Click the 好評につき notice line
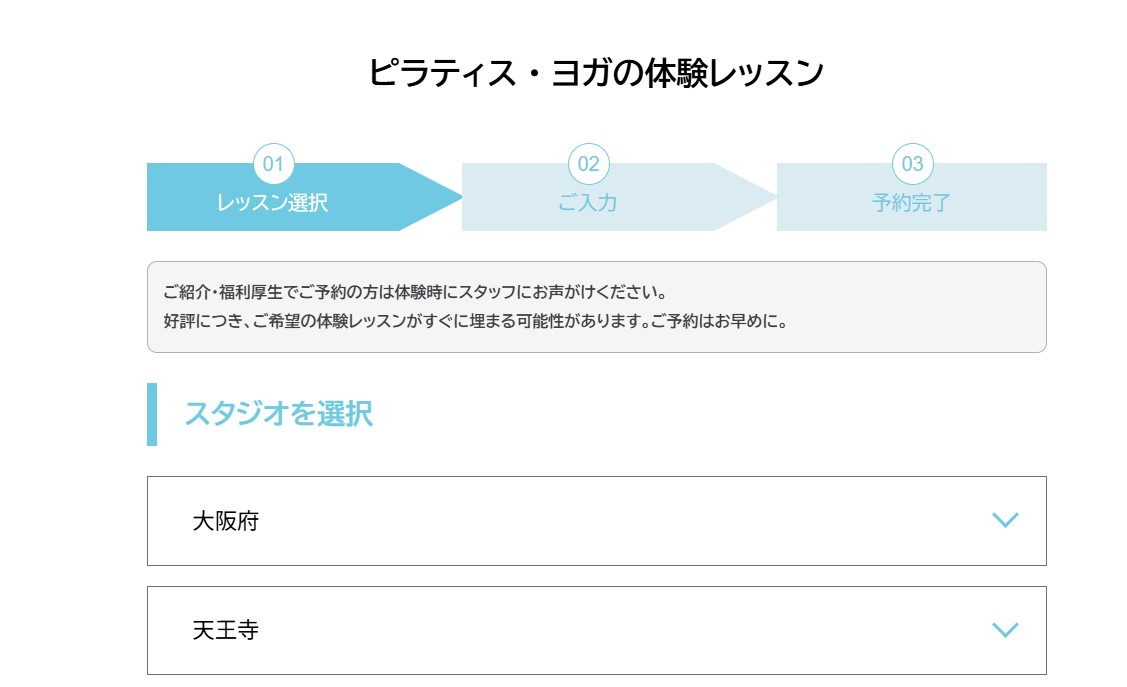 [x=475, y=322]
